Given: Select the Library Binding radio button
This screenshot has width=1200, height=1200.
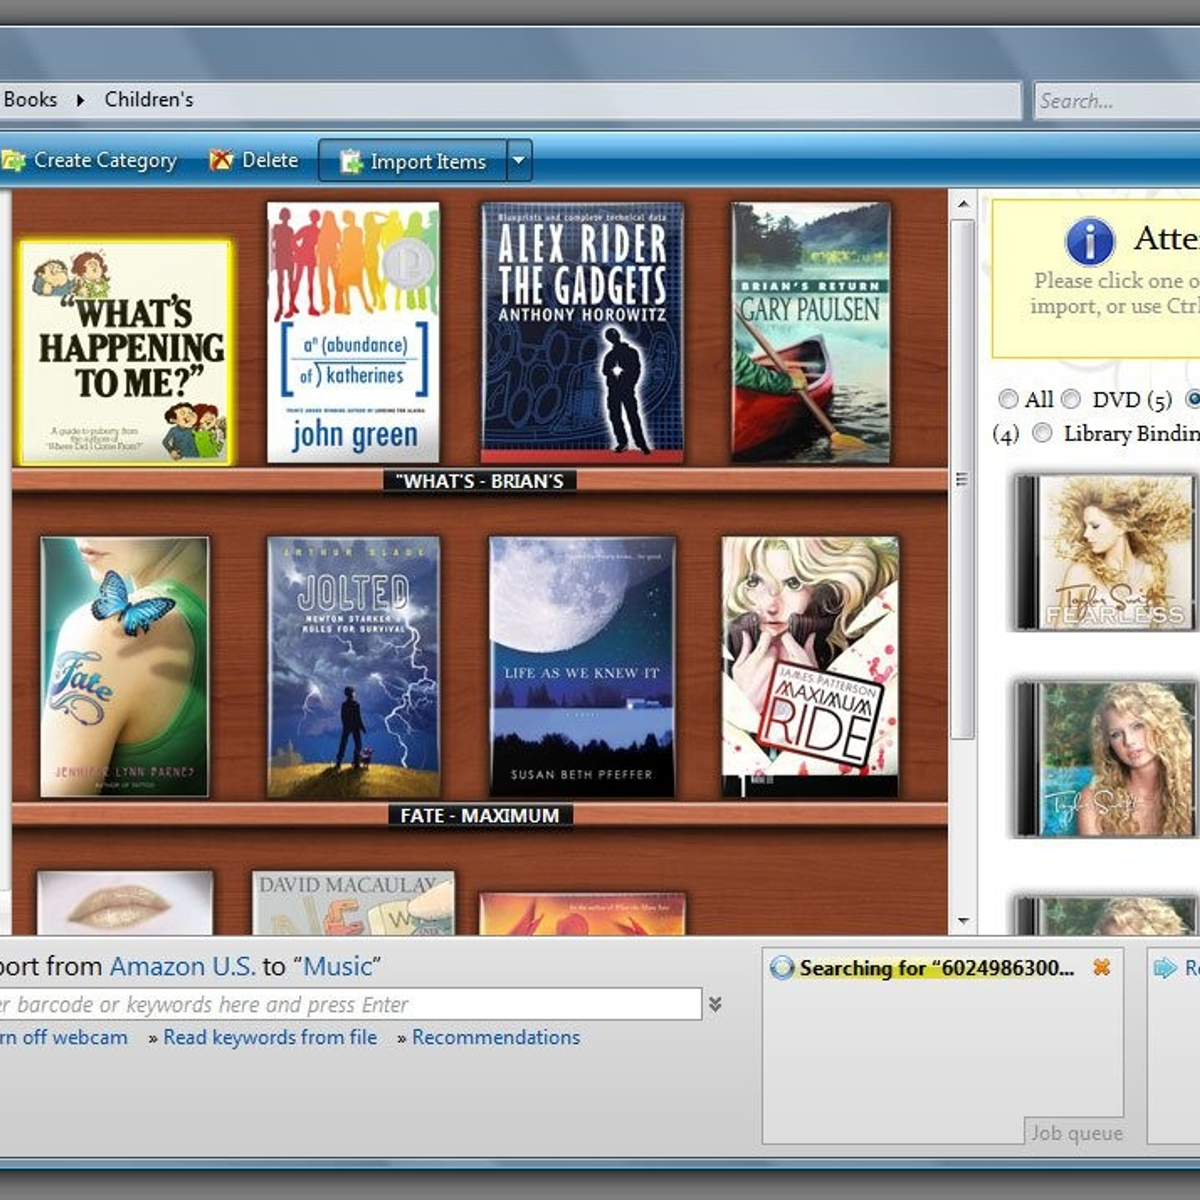Looking at the screenshot, I should pyautogui.click(x=1042, y=433).
